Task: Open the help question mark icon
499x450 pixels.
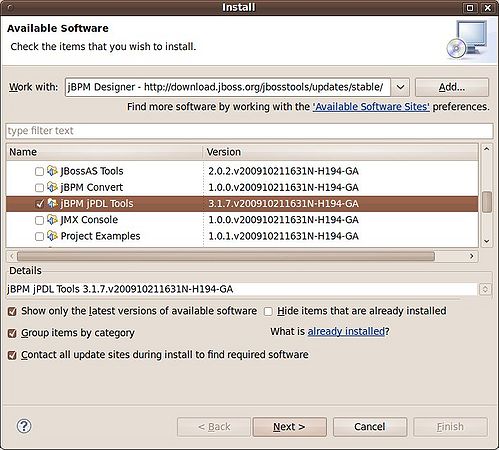Action: coord(24,426)
